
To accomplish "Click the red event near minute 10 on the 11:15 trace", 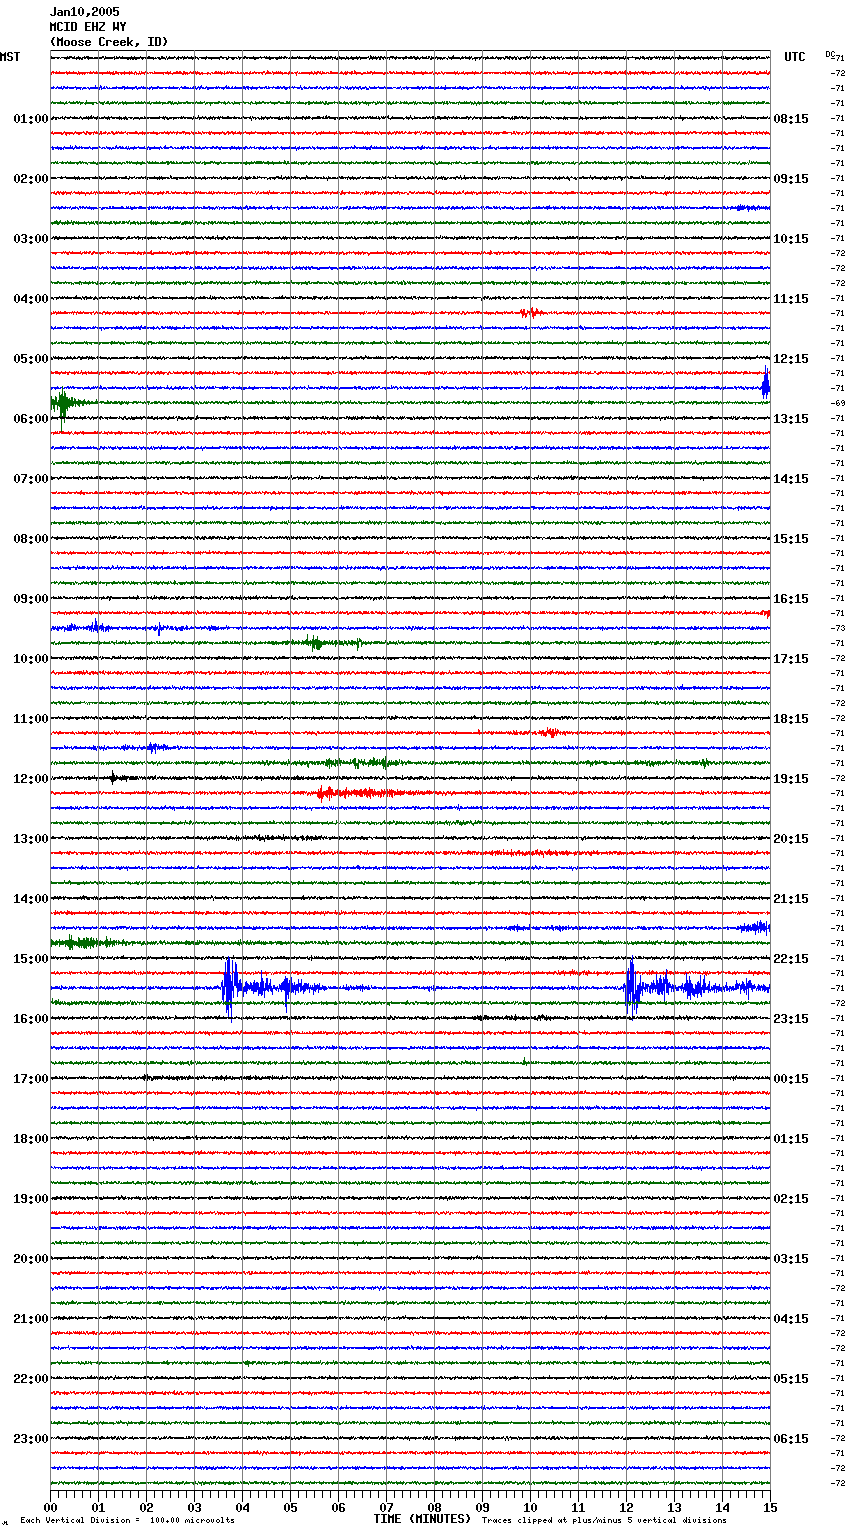I will tap(547, 733).
